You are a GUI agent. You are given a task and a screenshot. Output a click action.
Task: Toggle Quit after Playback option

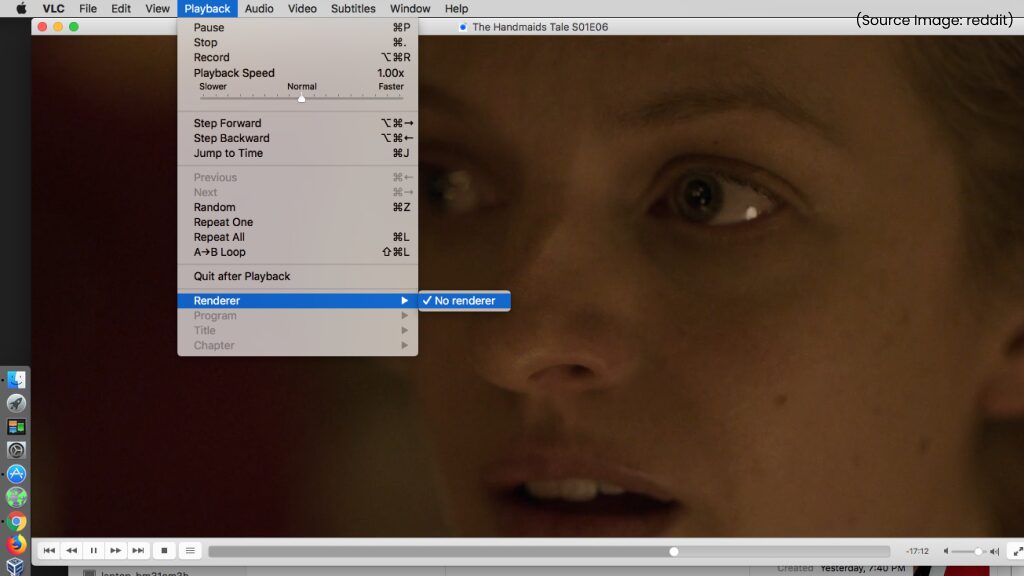point(242,276)
